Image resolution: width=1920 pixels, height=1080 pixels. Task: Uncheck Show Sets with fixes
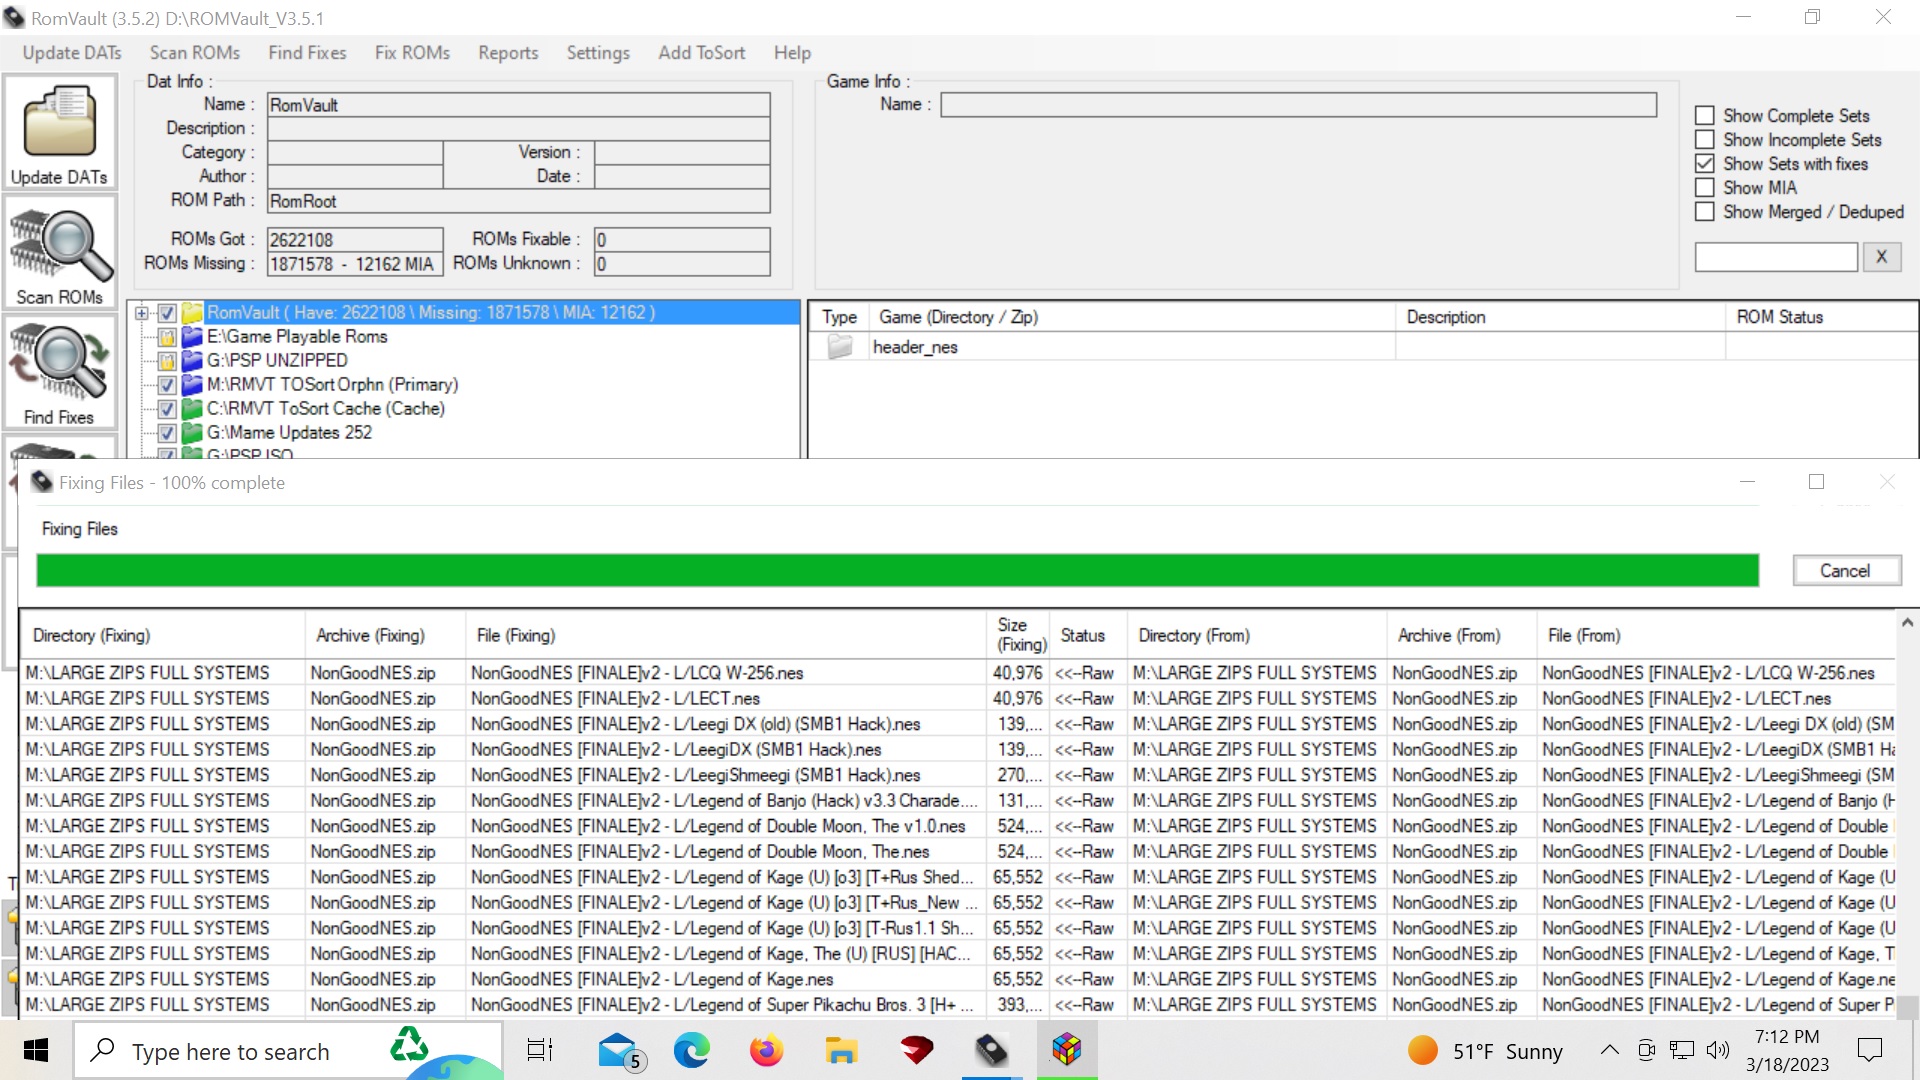(1705, 164)
